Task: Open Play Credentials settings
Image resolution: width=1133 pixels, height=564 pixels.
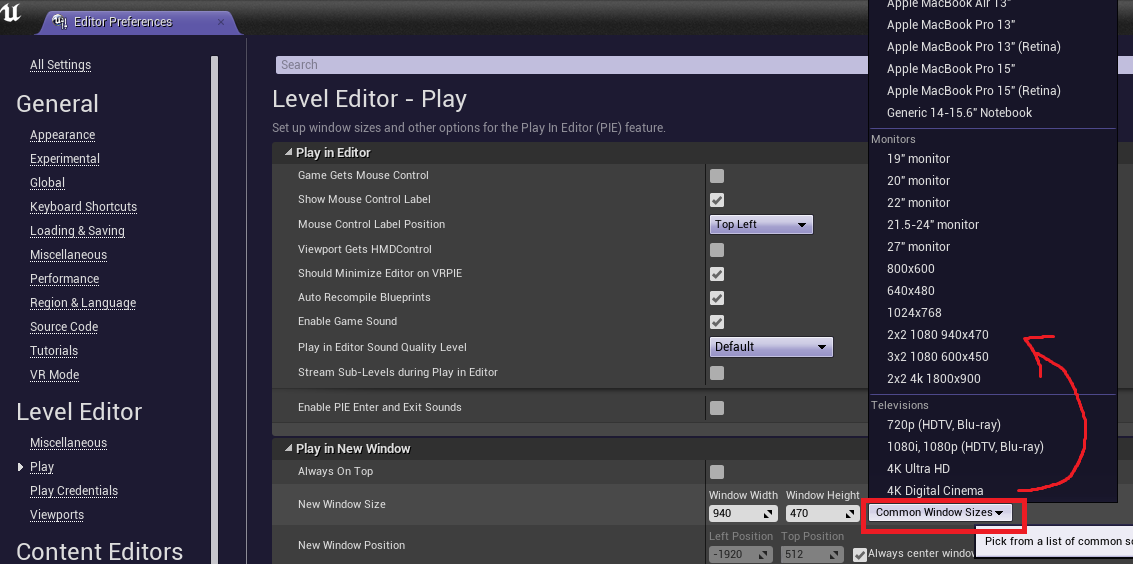Action: 74,490
